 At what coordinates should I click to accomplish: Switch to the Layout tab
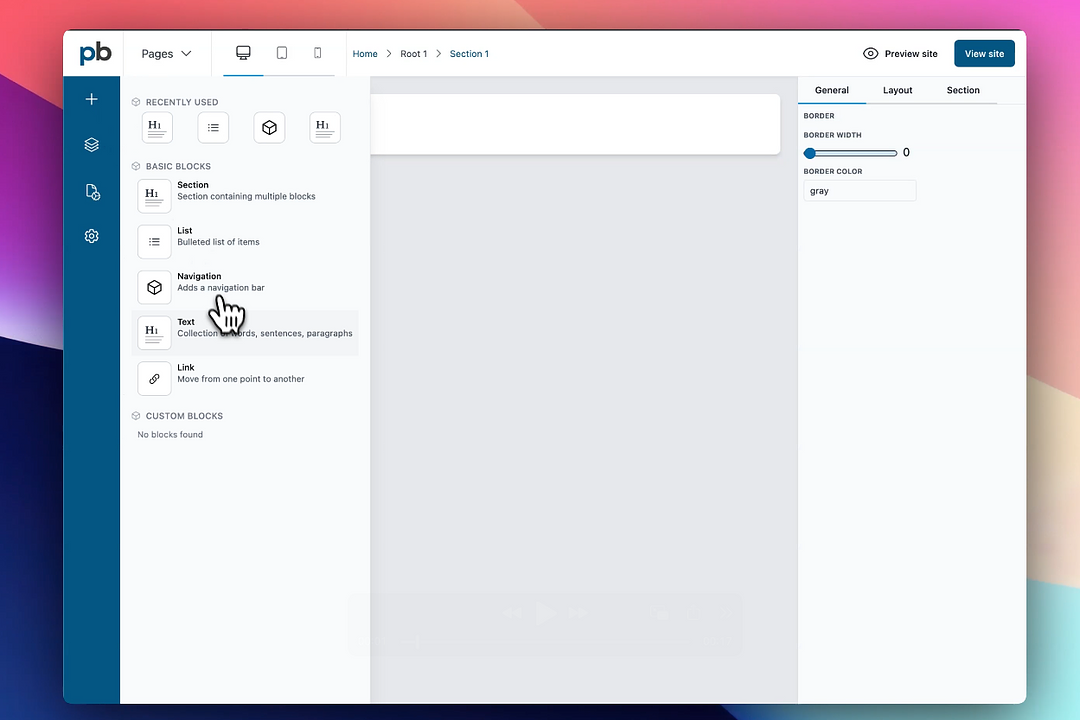(897, 90)
